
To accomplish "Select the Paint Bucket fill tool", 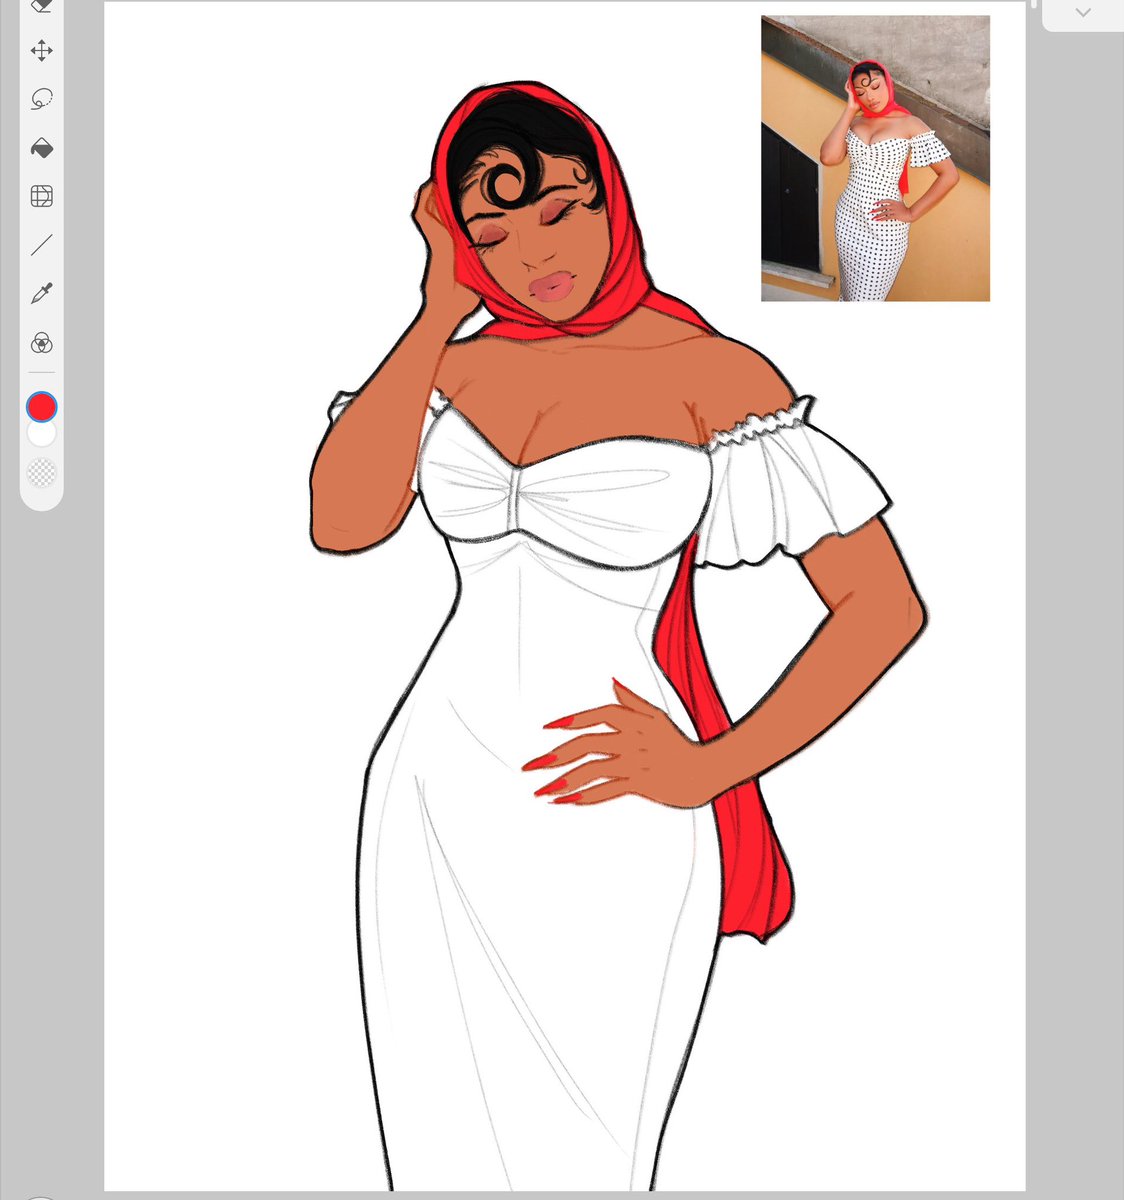I will coord(41,148).
